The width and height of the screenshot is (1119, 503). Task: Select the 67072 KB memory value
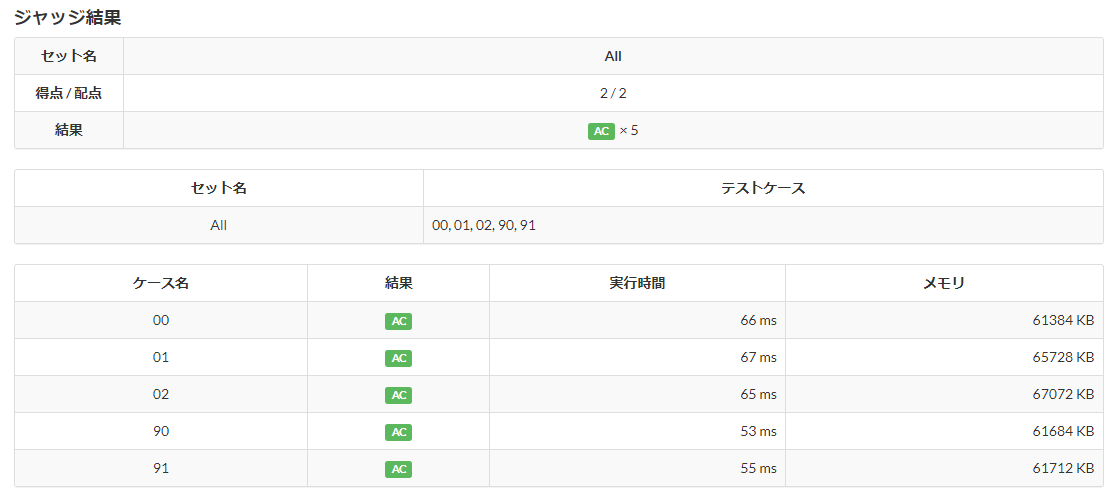(1063, 395)
